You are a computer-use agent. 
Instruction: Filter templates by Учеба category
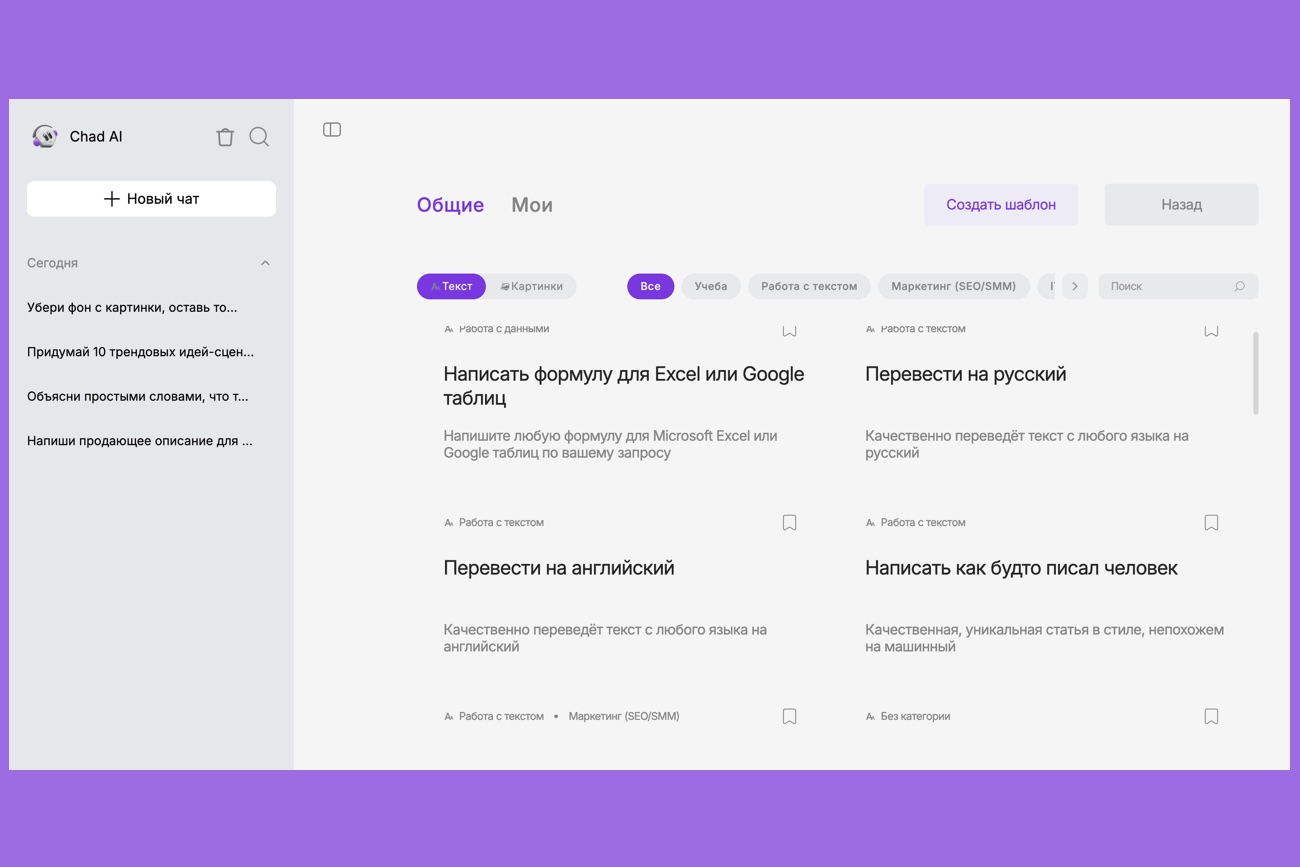pyautogui.click(x=710, y=287)
